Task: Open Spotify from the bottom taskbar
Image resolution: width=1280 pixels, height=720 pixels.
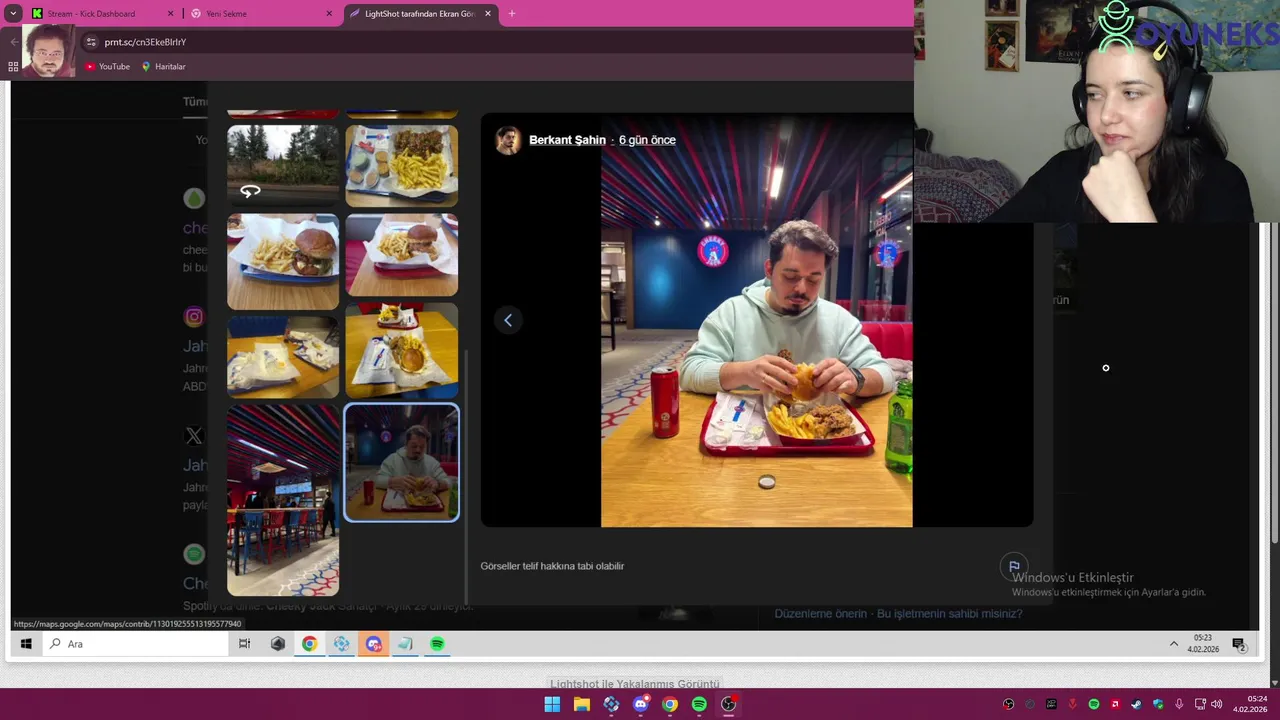Action: point(699,704)
